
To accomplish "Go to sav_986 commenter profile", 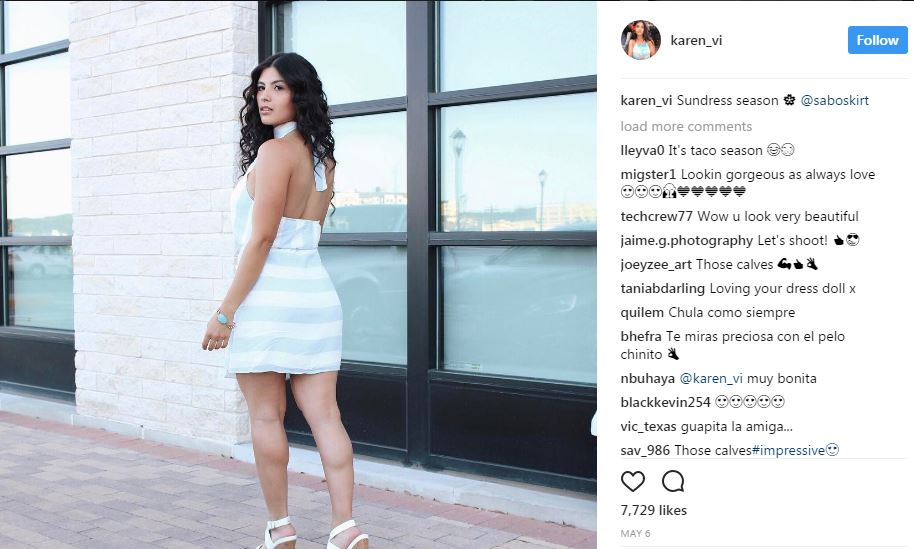I will tap(645, 451).
